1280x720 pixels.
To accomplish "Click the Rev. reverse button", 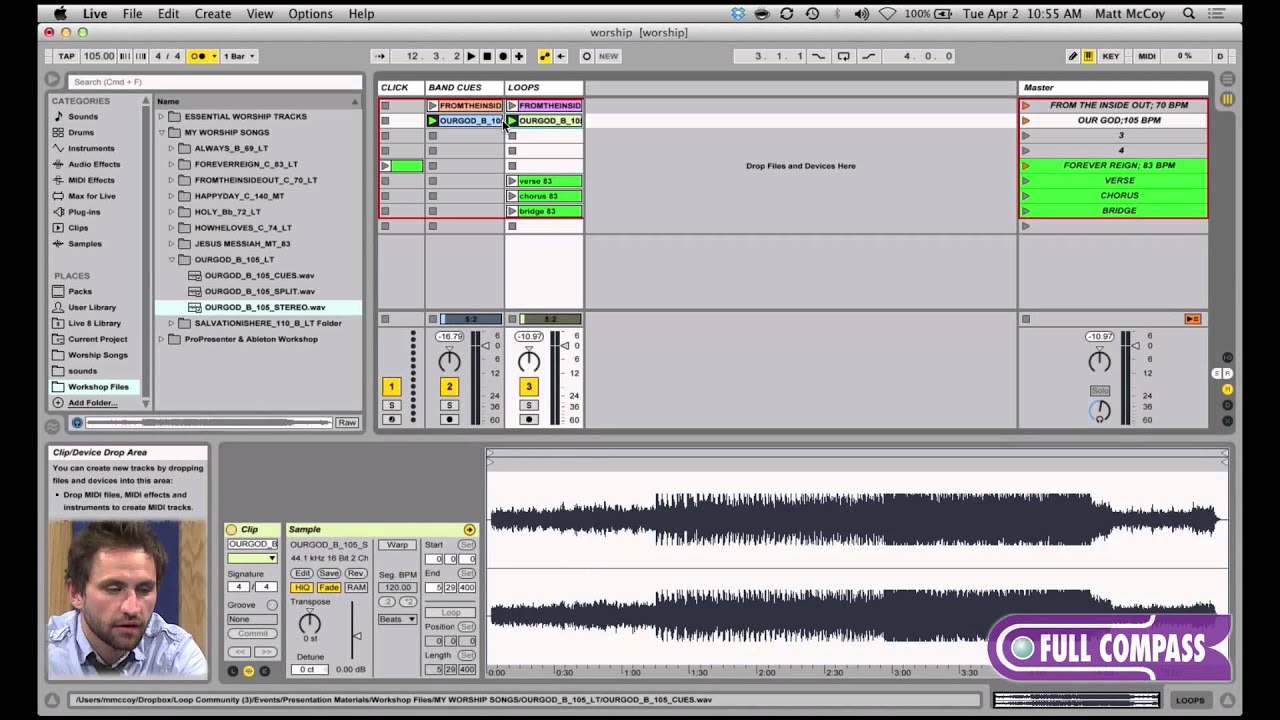I will click(x=355, y=574).
